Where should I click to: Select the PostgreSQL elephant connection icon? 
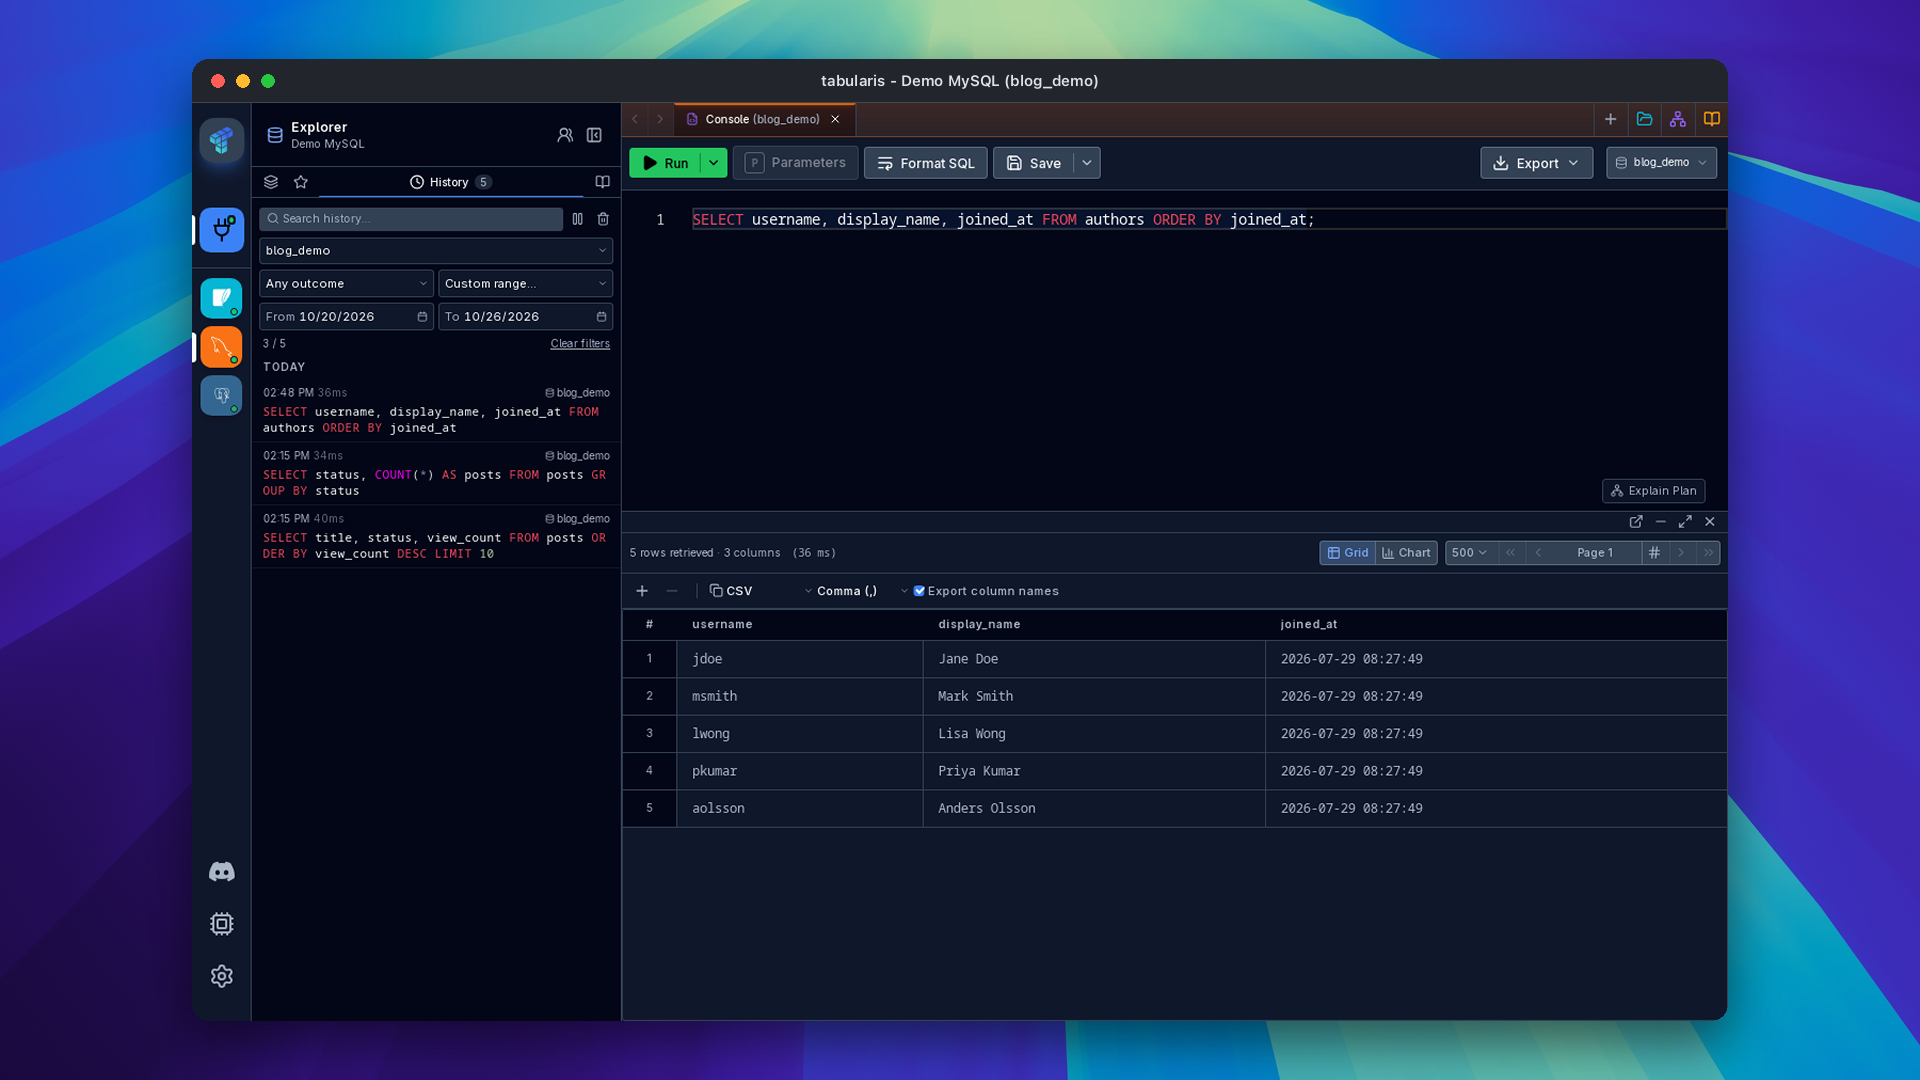(221, 395)
